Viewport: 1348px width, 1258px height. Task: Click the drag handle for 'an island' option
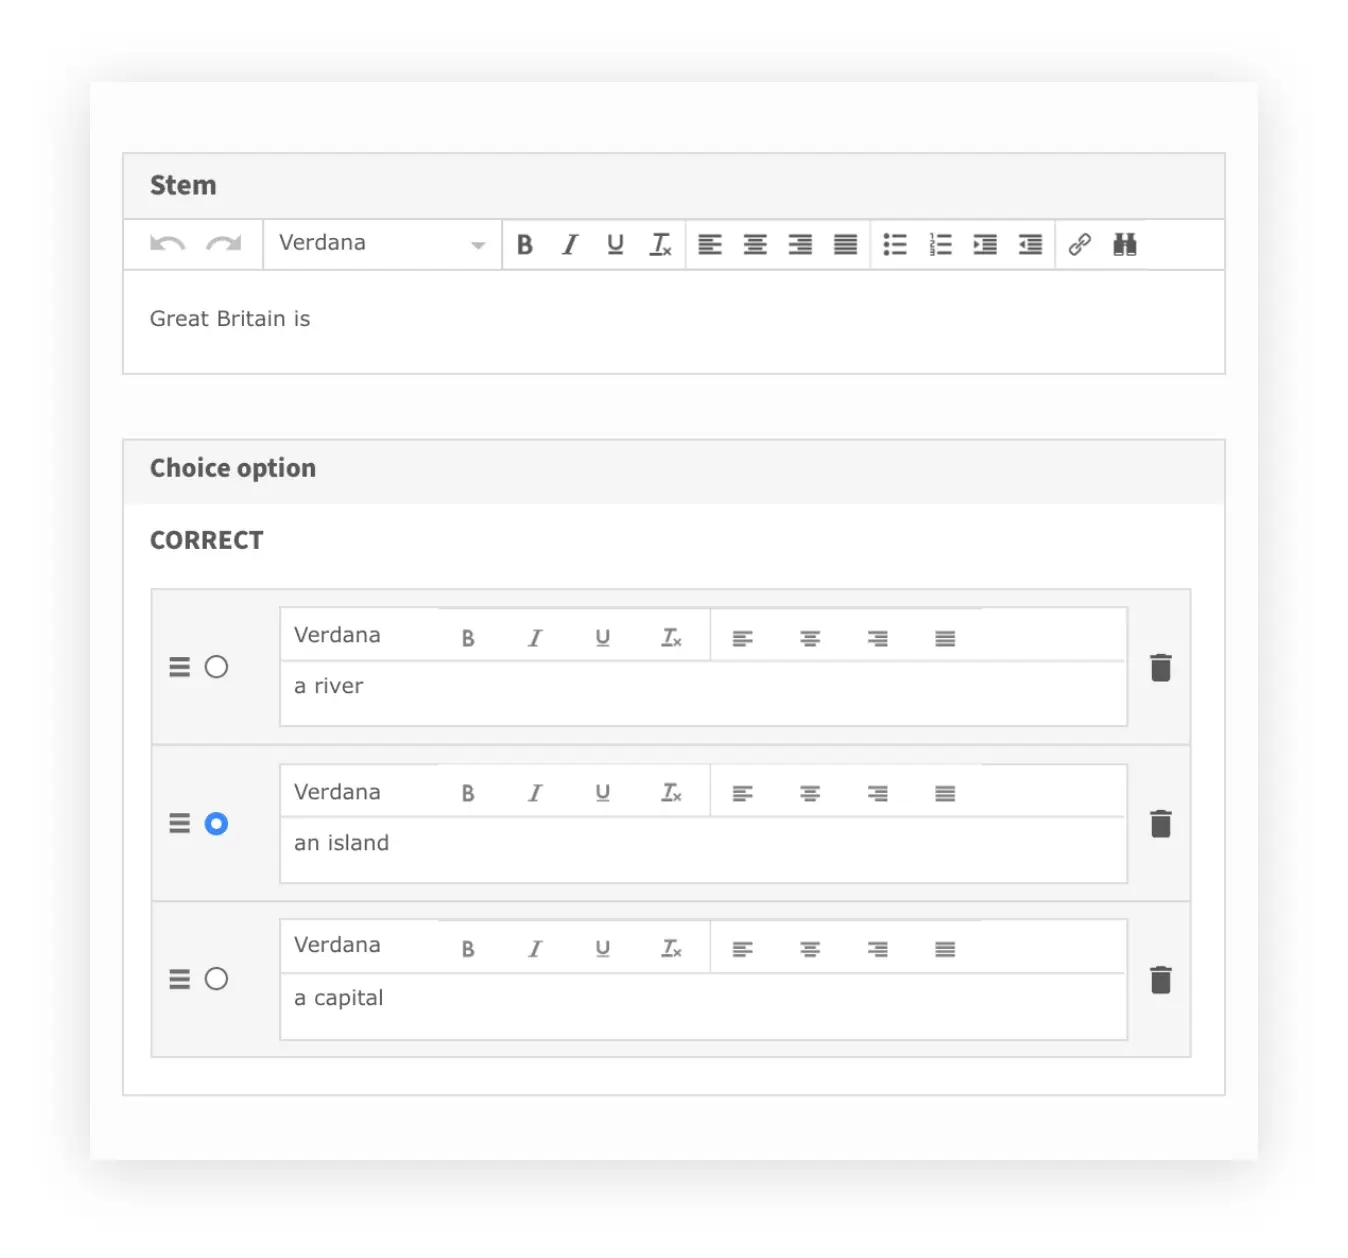pyautogui.click(x=180, y=824)
